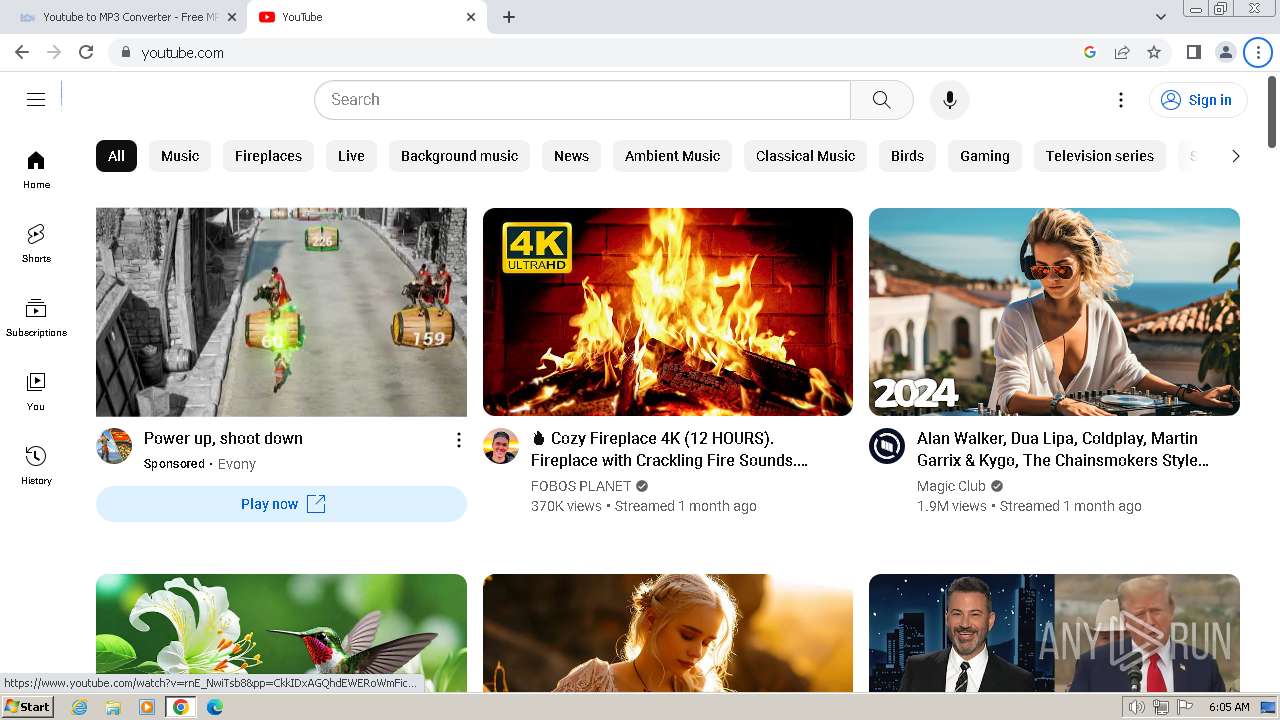Go to Home in the sidebar
This screenshot has width=1280, height=720.
click(x=36, y=170)
